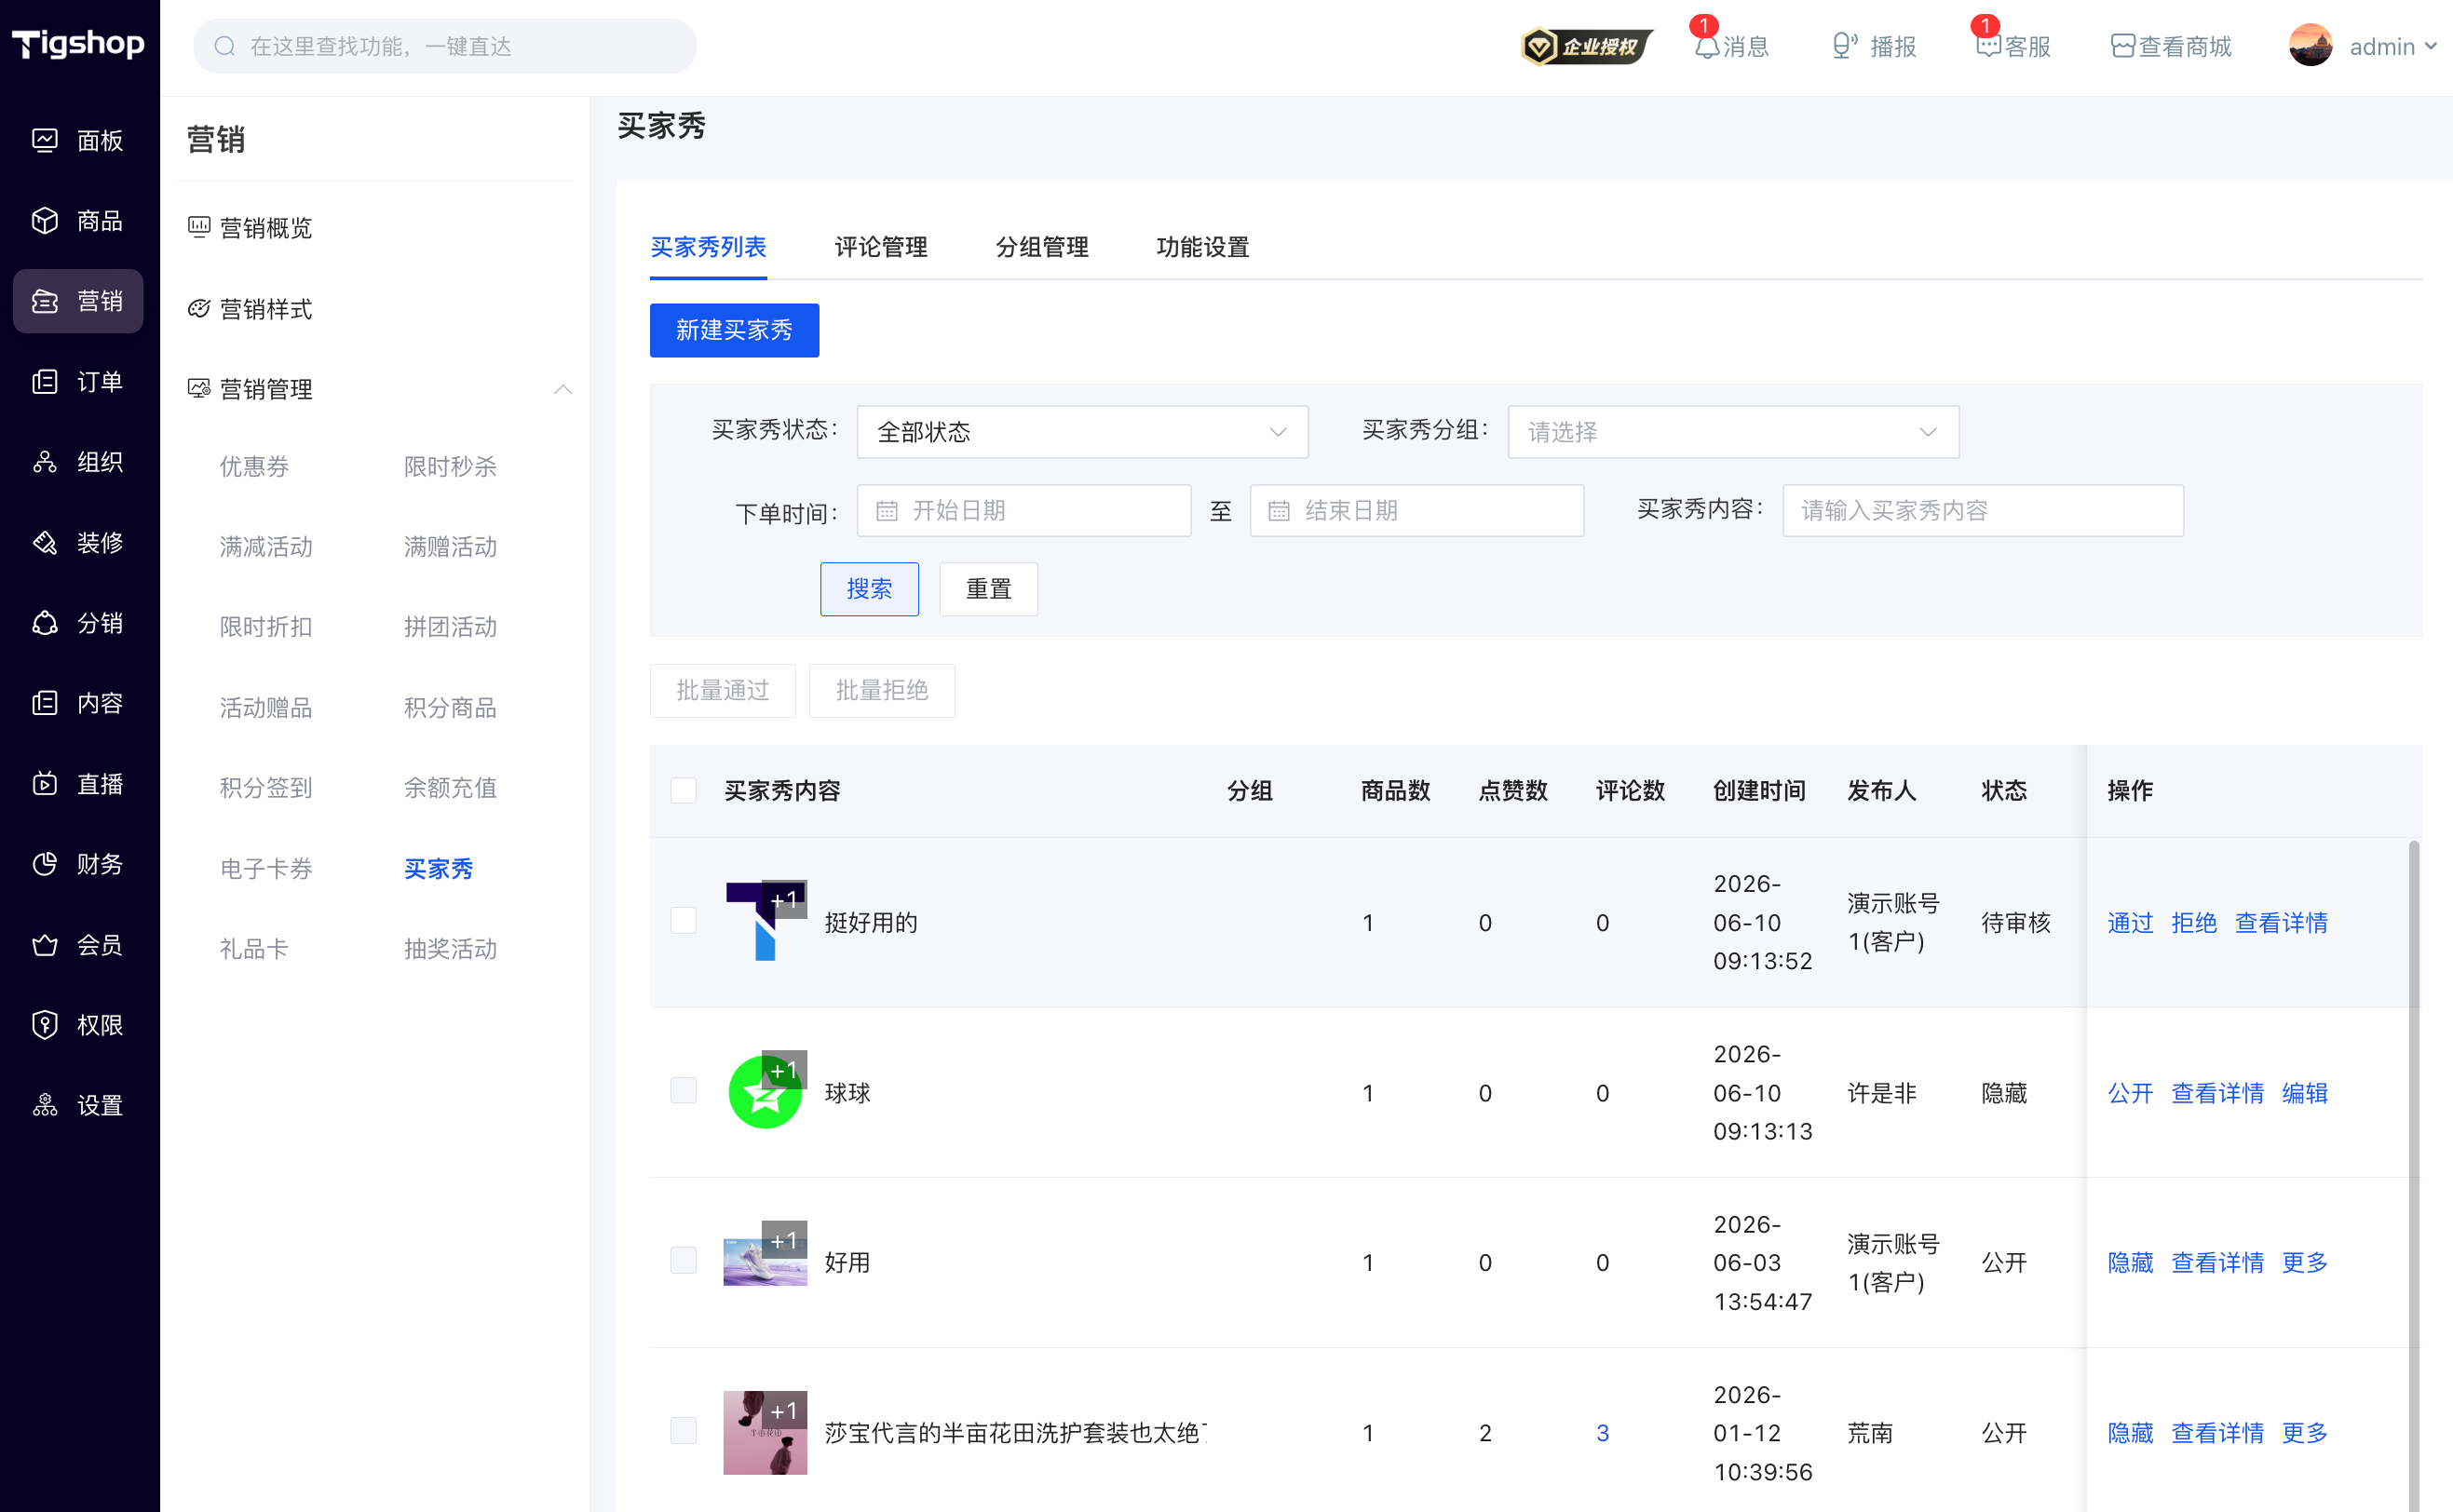Open the 直播 live sidebar icon
Screen dimensions: 2453x1512
pyautogui.click(x=45, y=784)
